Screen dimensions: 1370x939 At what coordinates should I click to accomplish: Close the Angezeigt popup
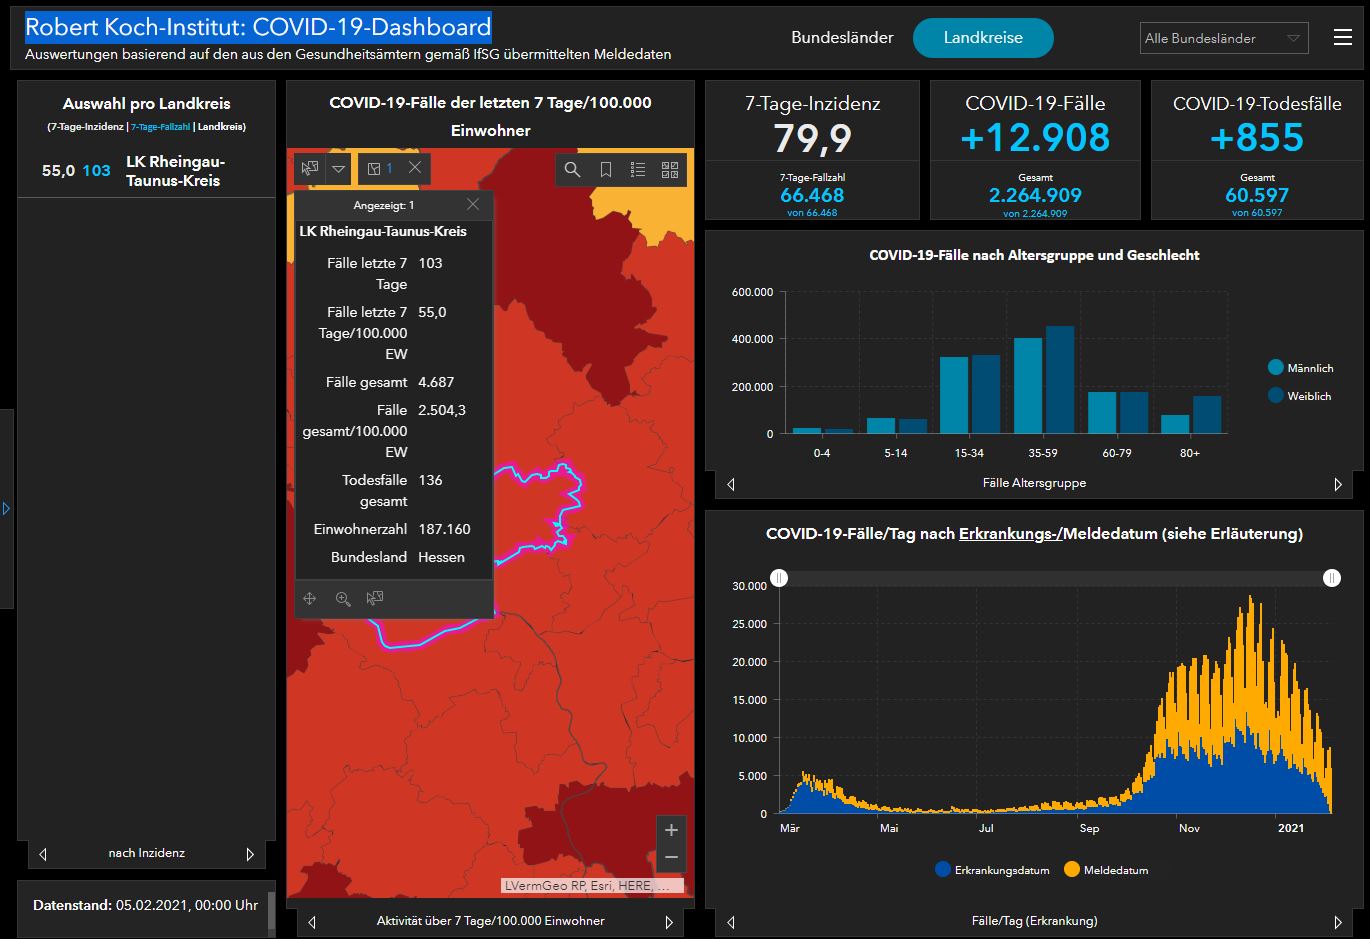point(473,204)
